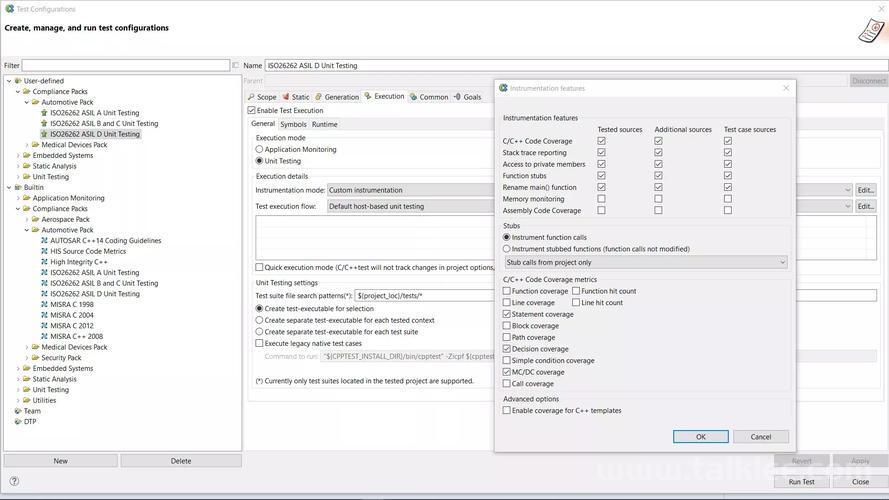Select the General sub-tab
Viewport: 889px width, 500px height.
point(263,124)
